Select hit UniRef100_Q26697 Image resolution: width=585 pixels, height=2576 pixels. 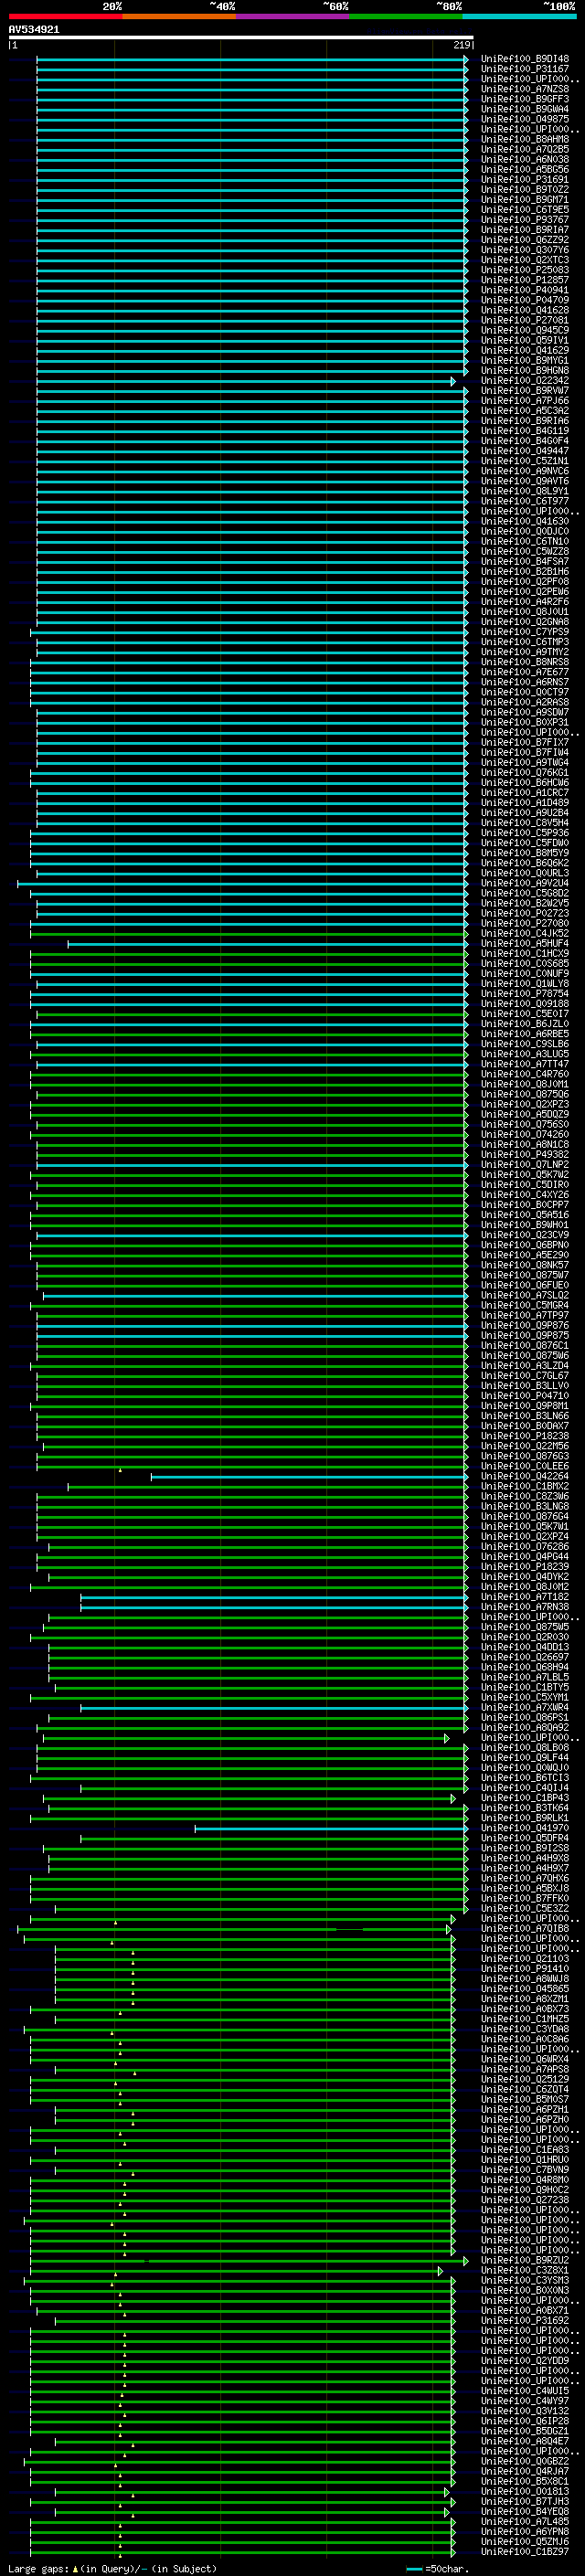524,1657
